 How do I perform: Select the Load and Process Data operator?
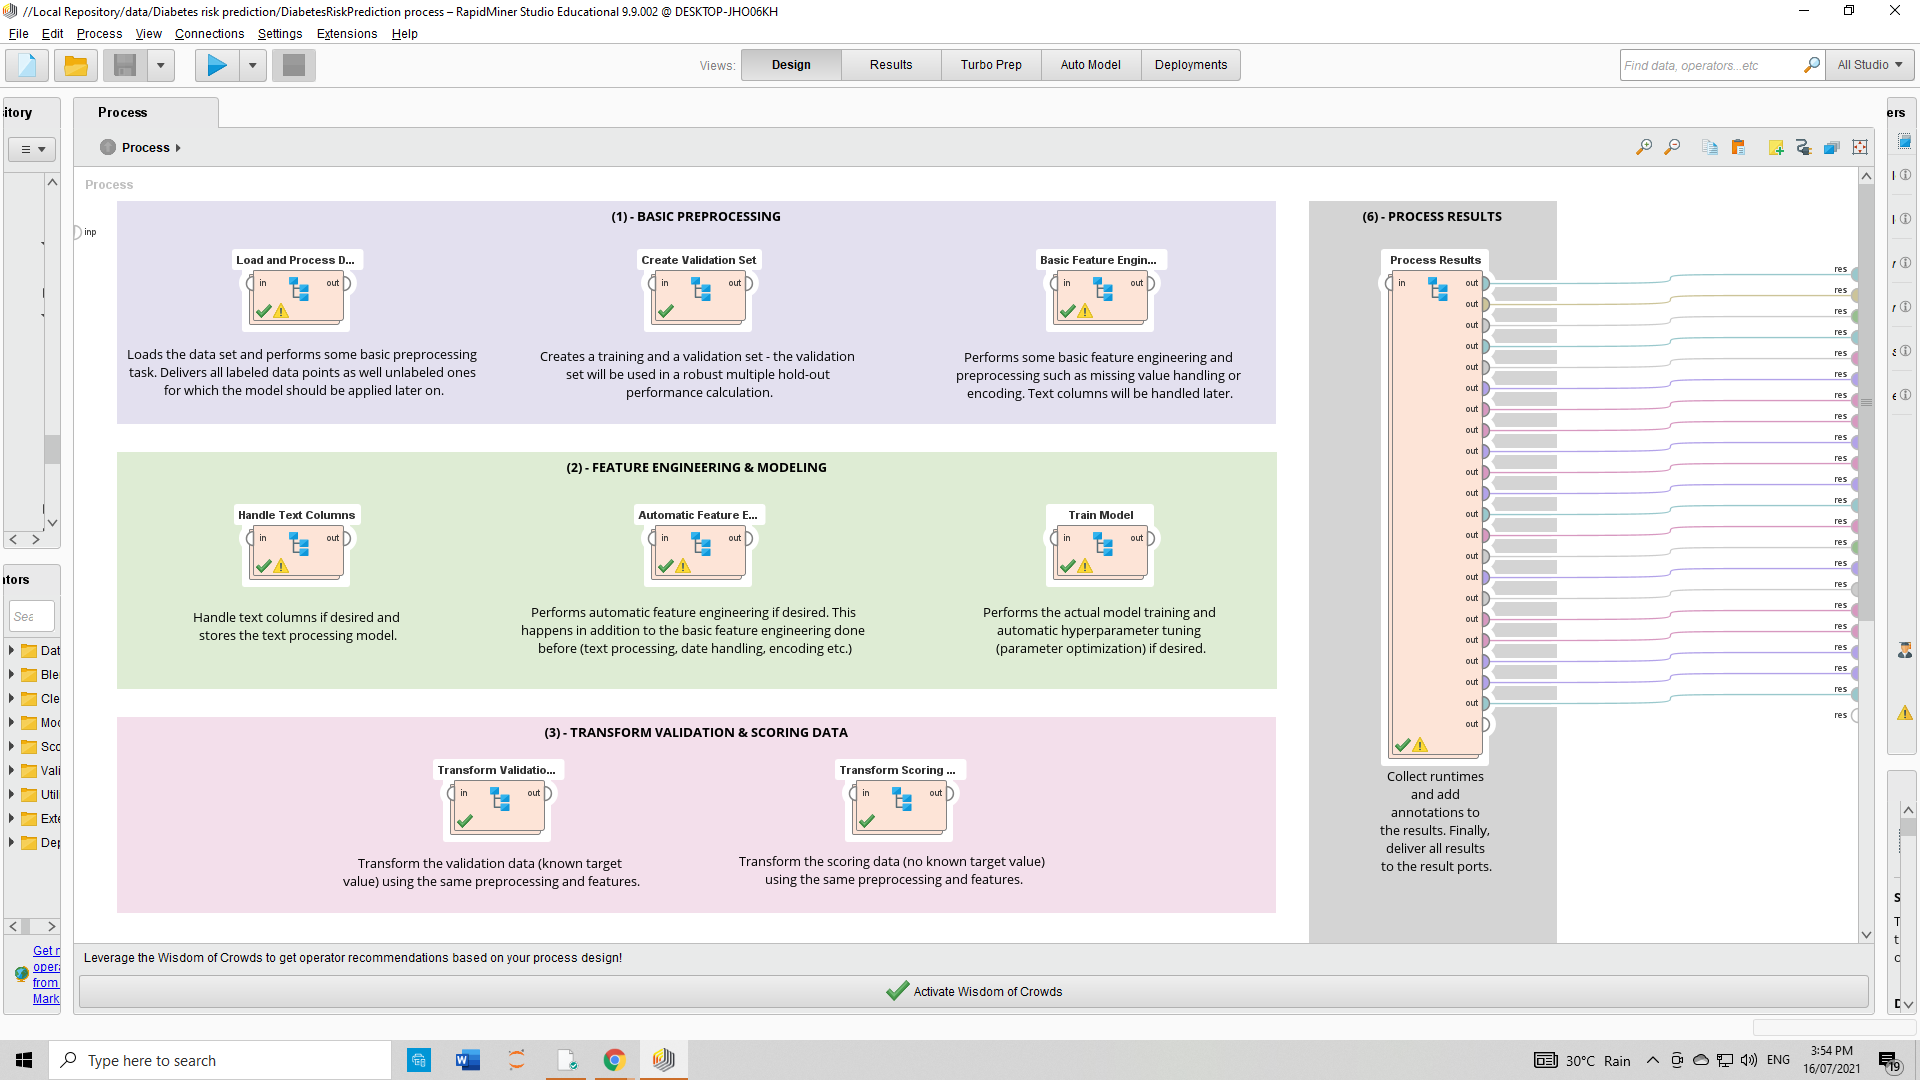coord(298,298)
